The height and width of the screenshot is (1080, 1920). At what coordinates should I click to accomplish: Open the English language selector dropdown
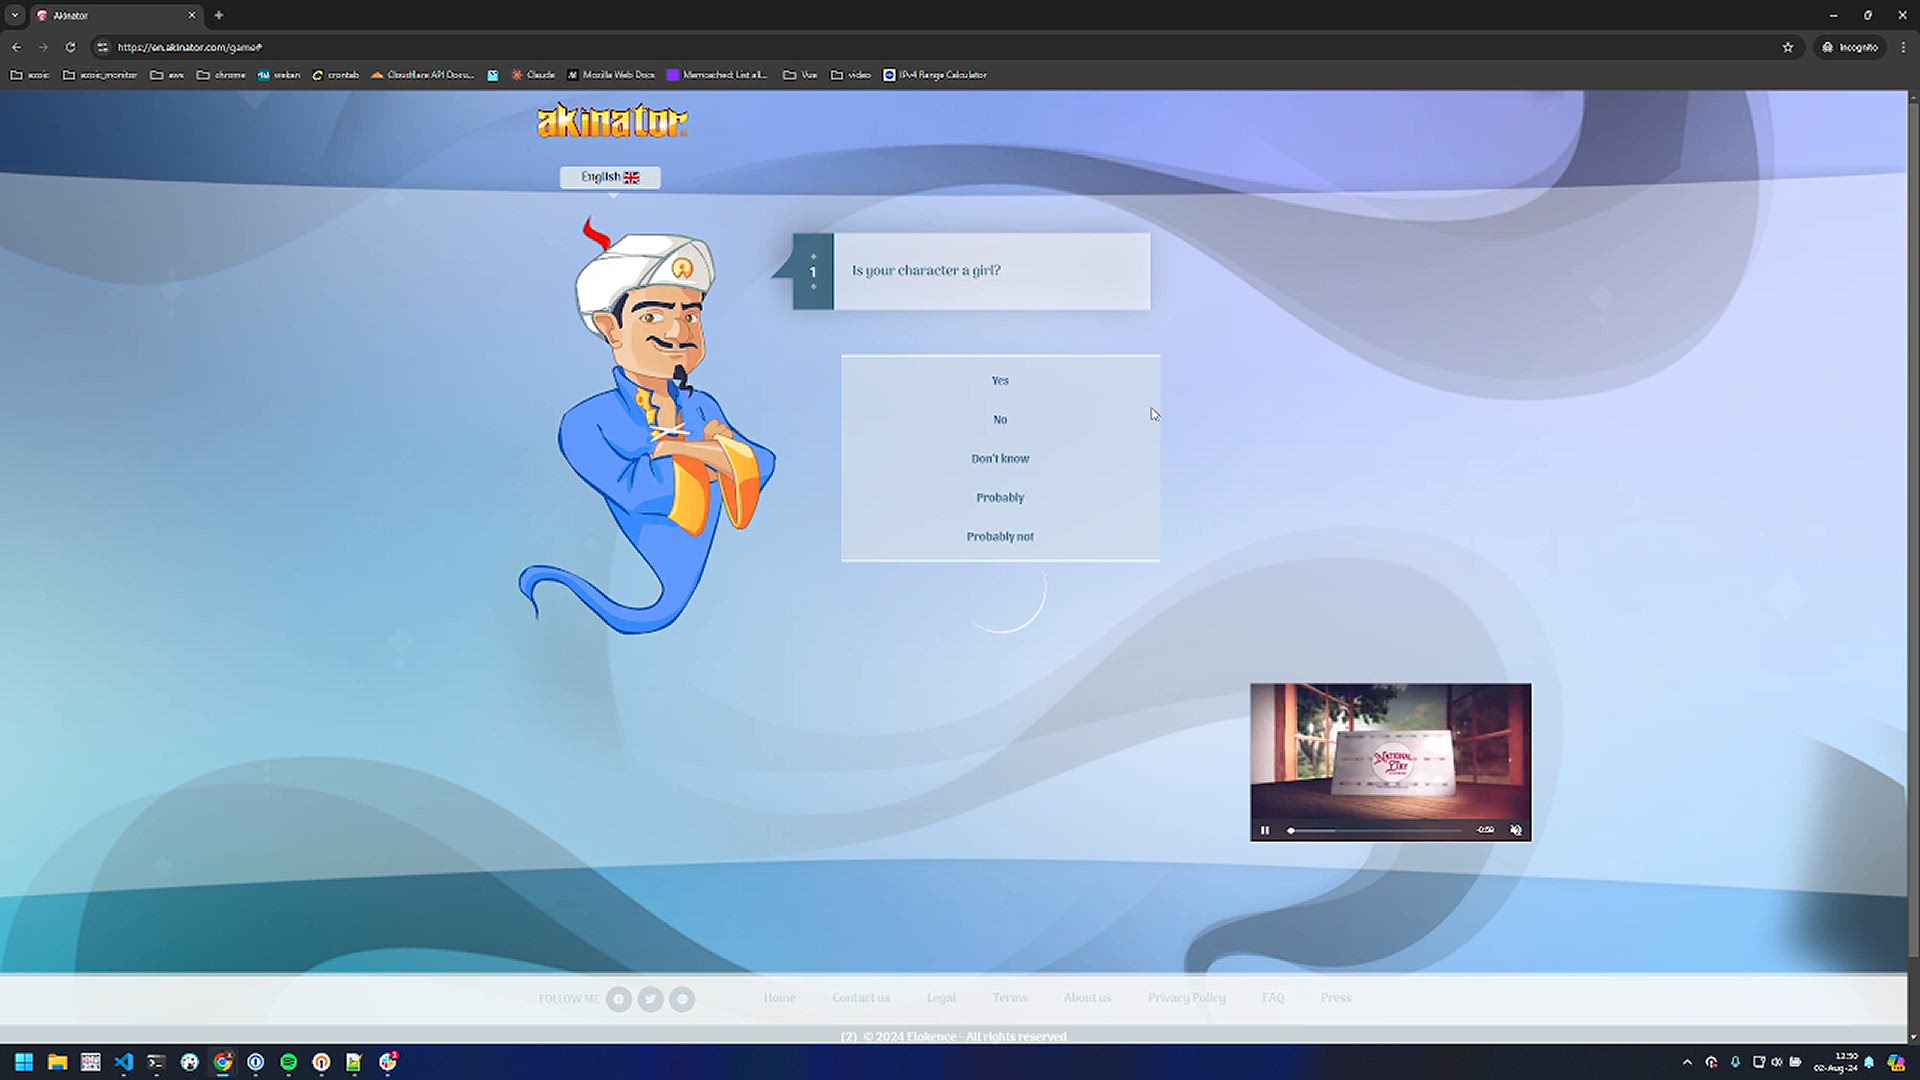tap(610, 177)
